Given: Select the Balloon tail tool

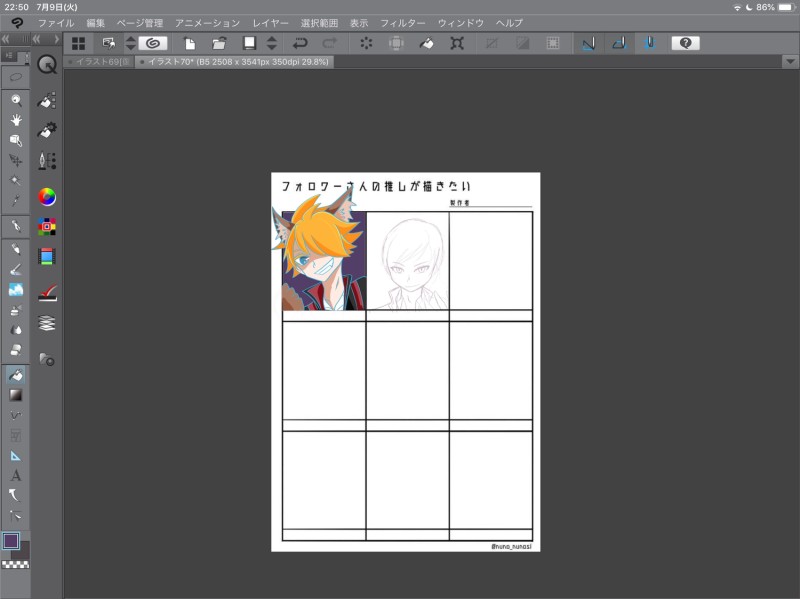Looking at the screenshot, I should pyautogui.click(x=16, y=495).
